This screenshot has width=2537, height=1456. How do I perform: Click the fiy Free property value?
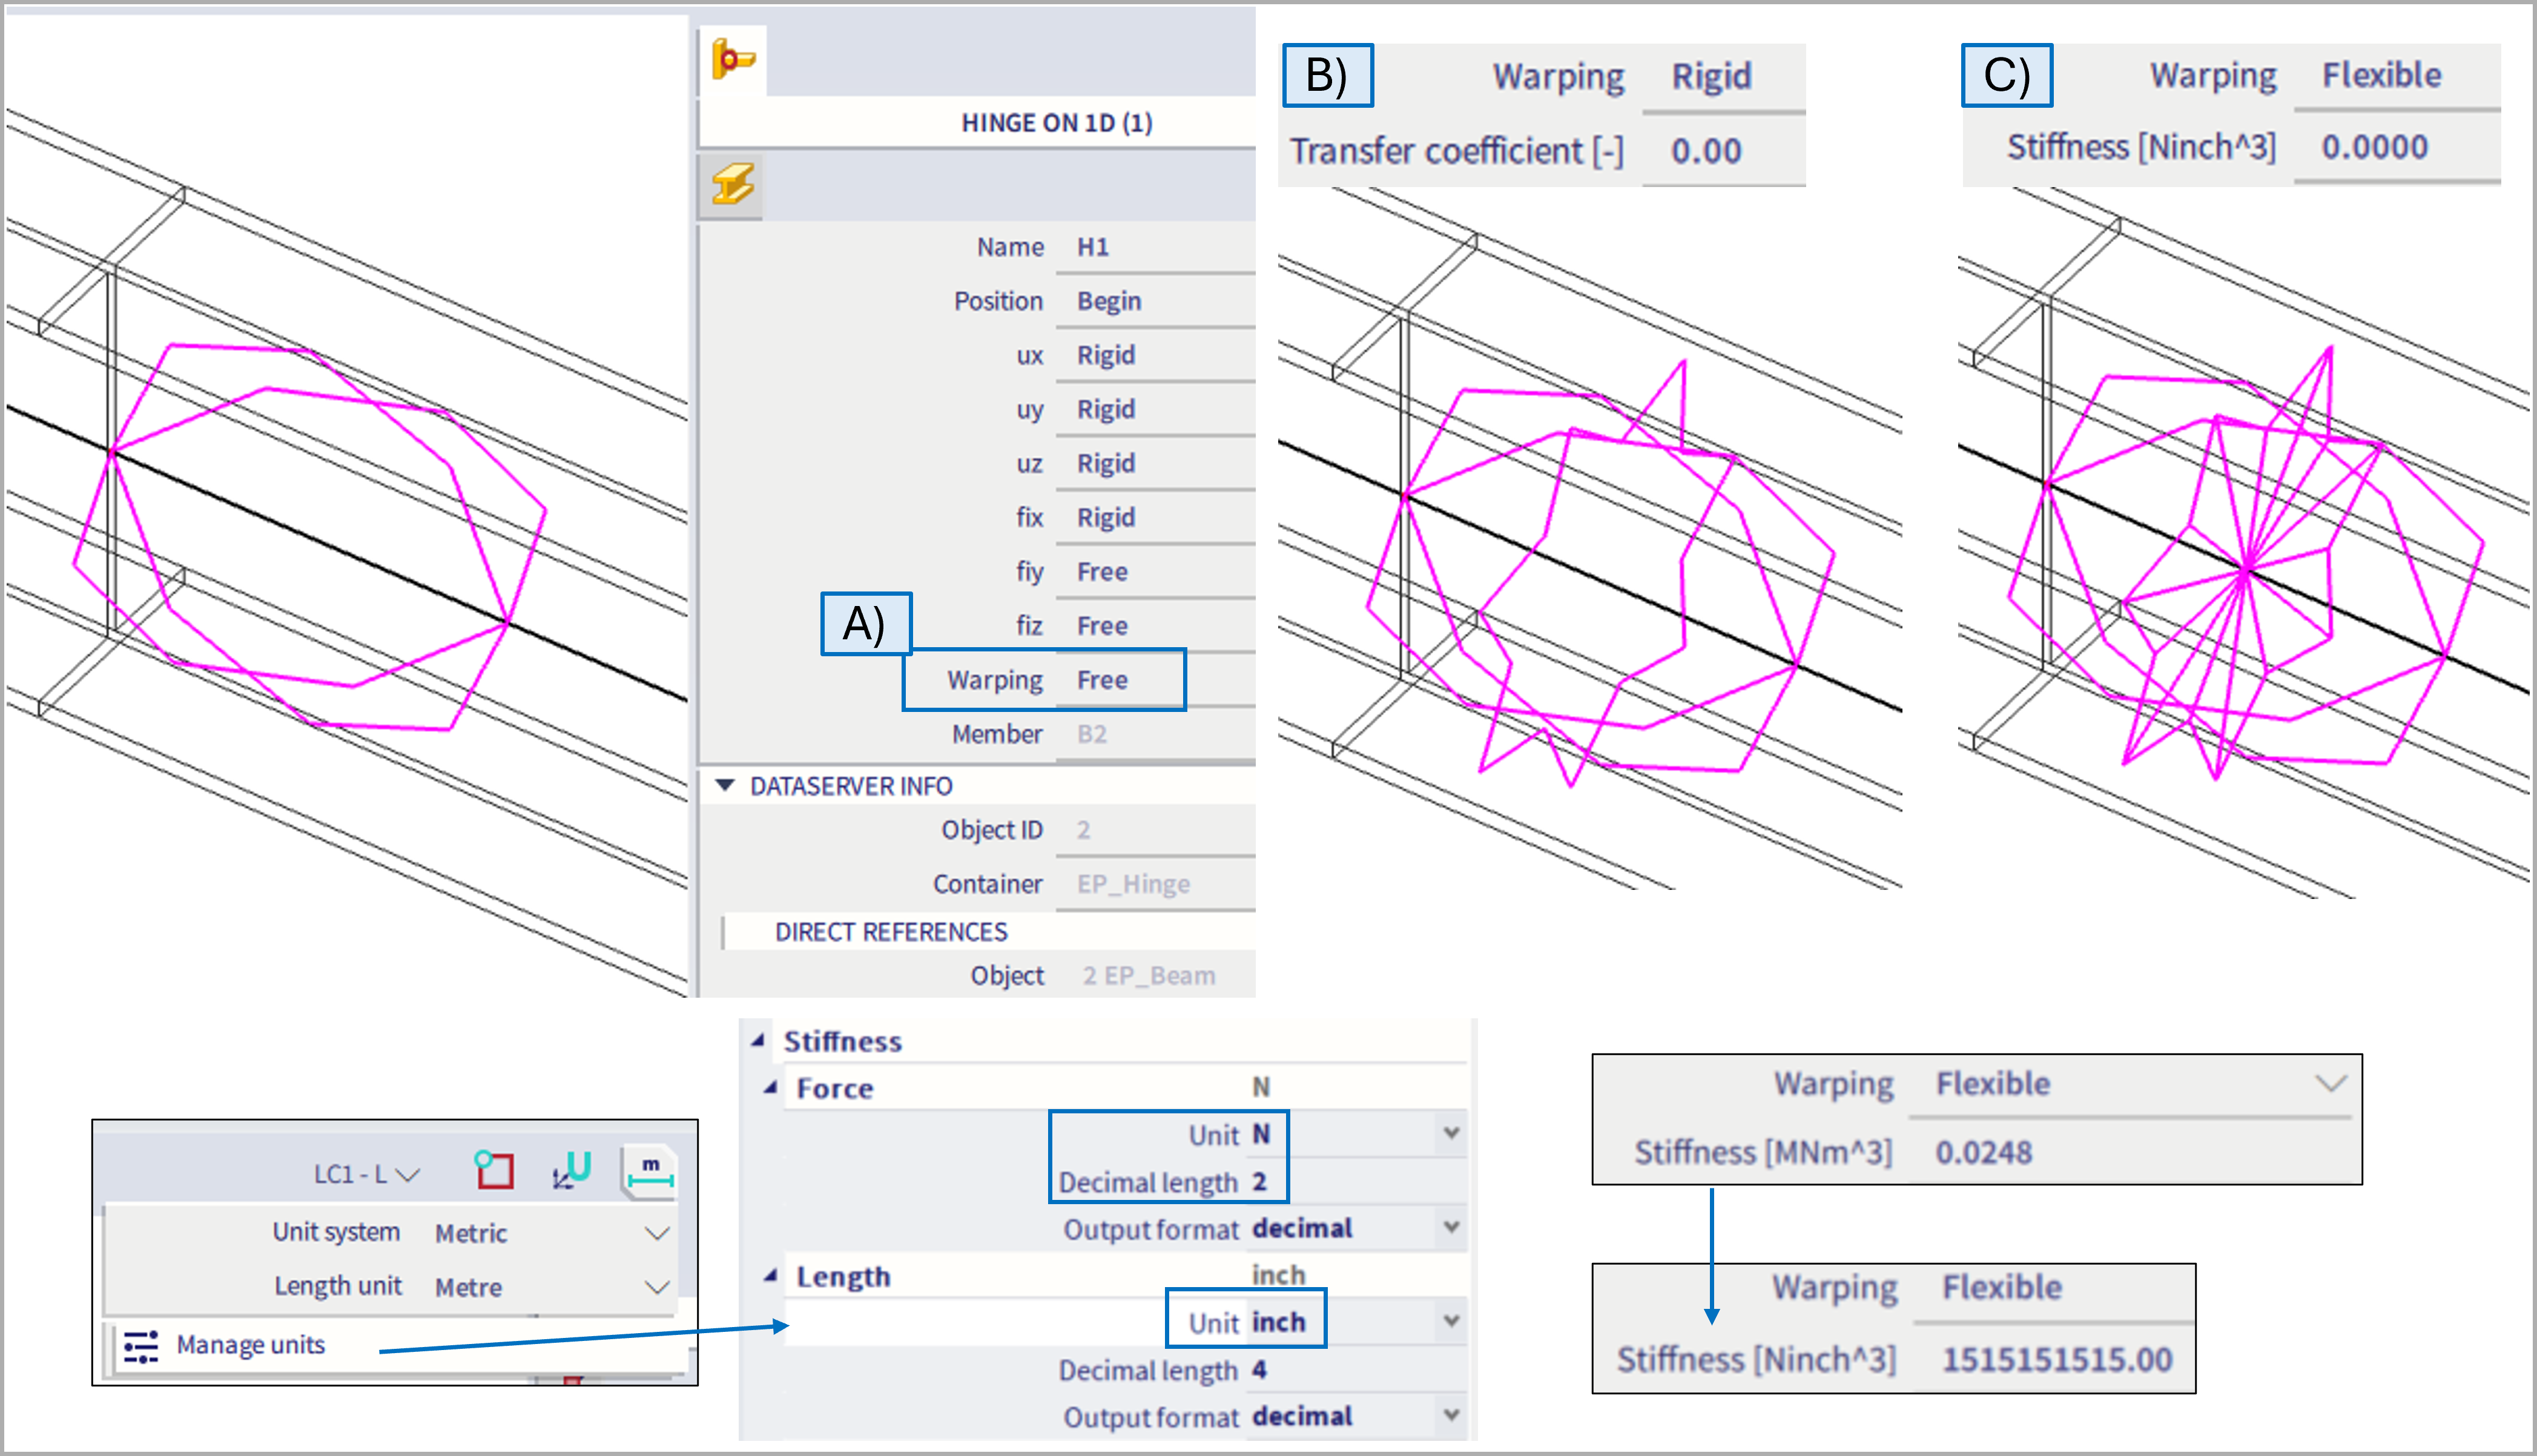point(1102,572)
